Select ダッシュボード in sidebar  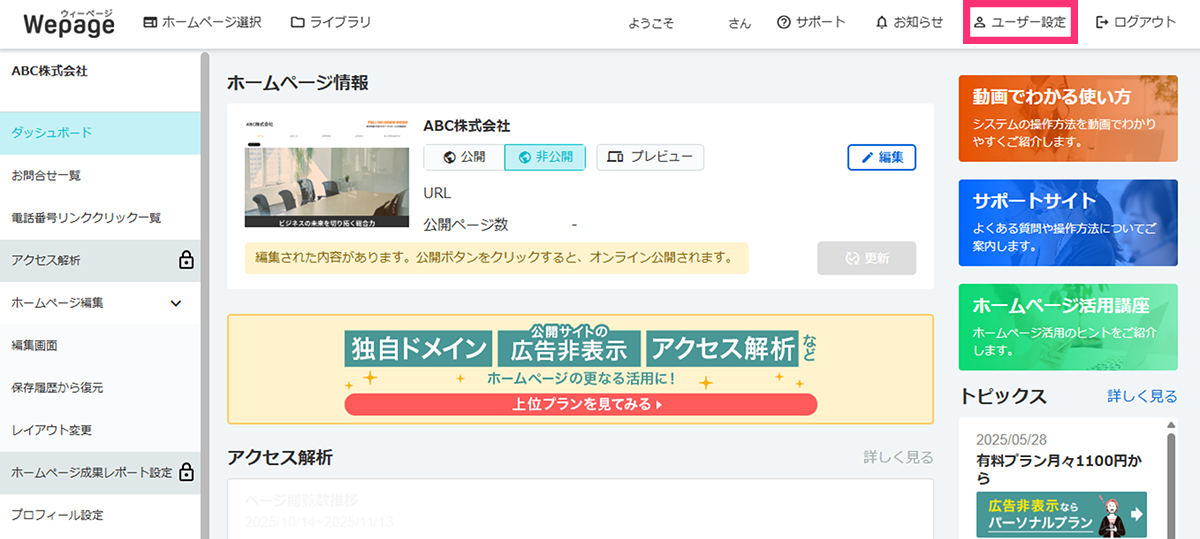(100, 132)
